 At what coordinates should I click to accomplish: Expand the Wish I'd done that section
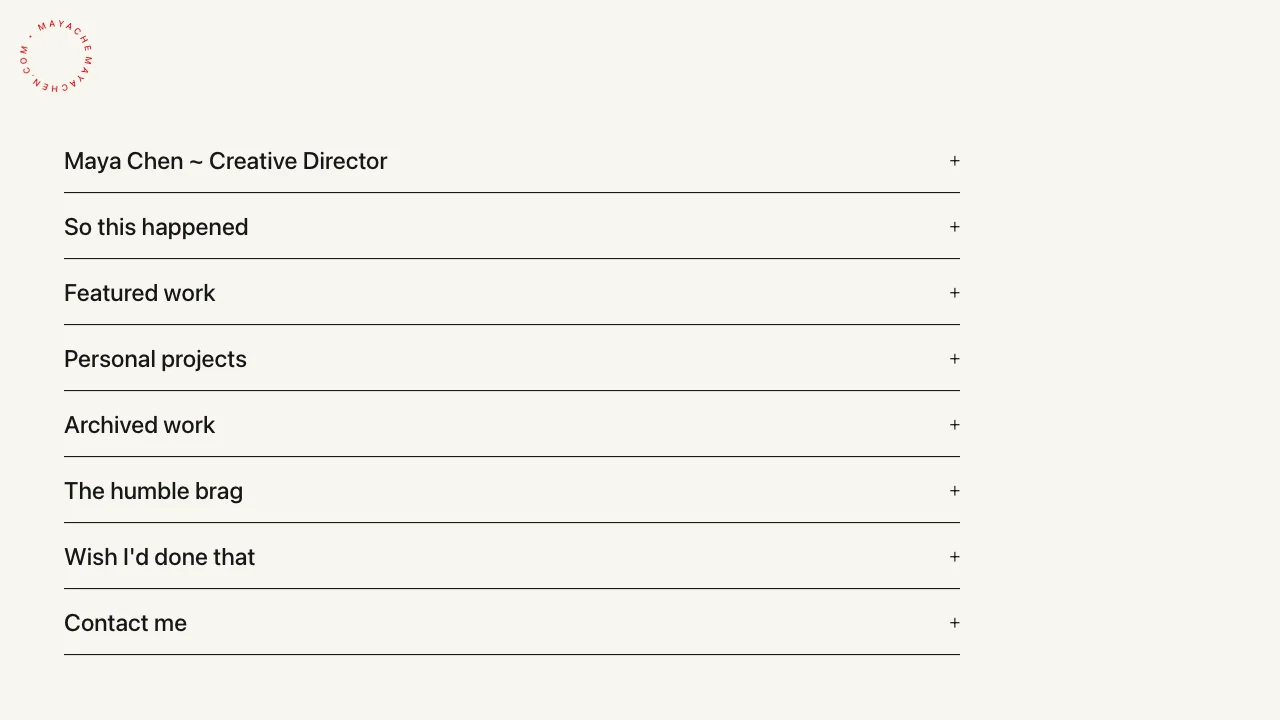512,557
